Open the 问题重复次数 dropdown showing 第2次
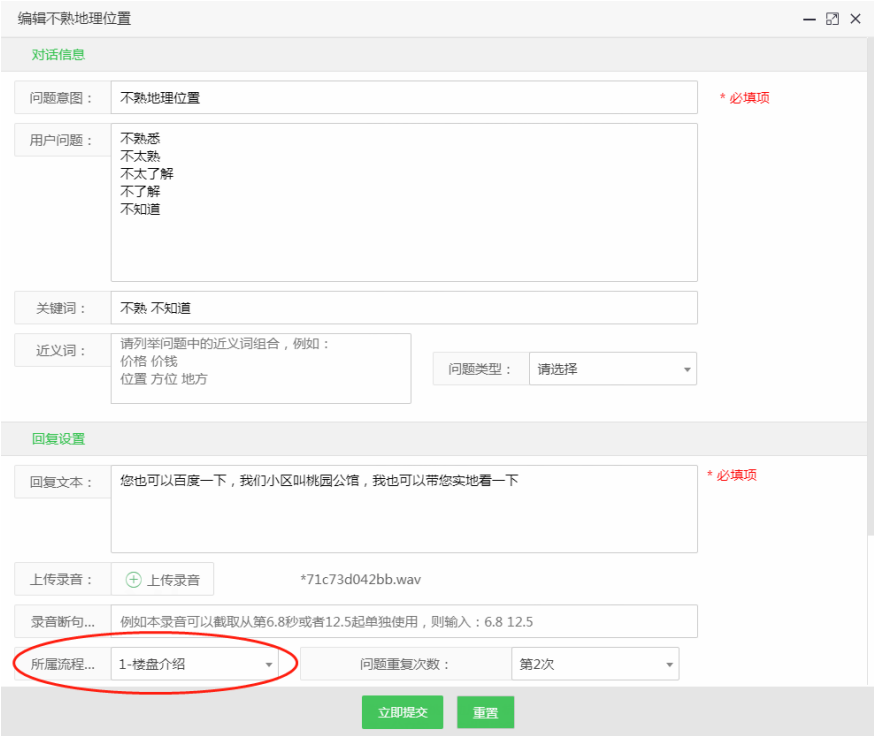 pyautogui.click(x=594, y=664)
